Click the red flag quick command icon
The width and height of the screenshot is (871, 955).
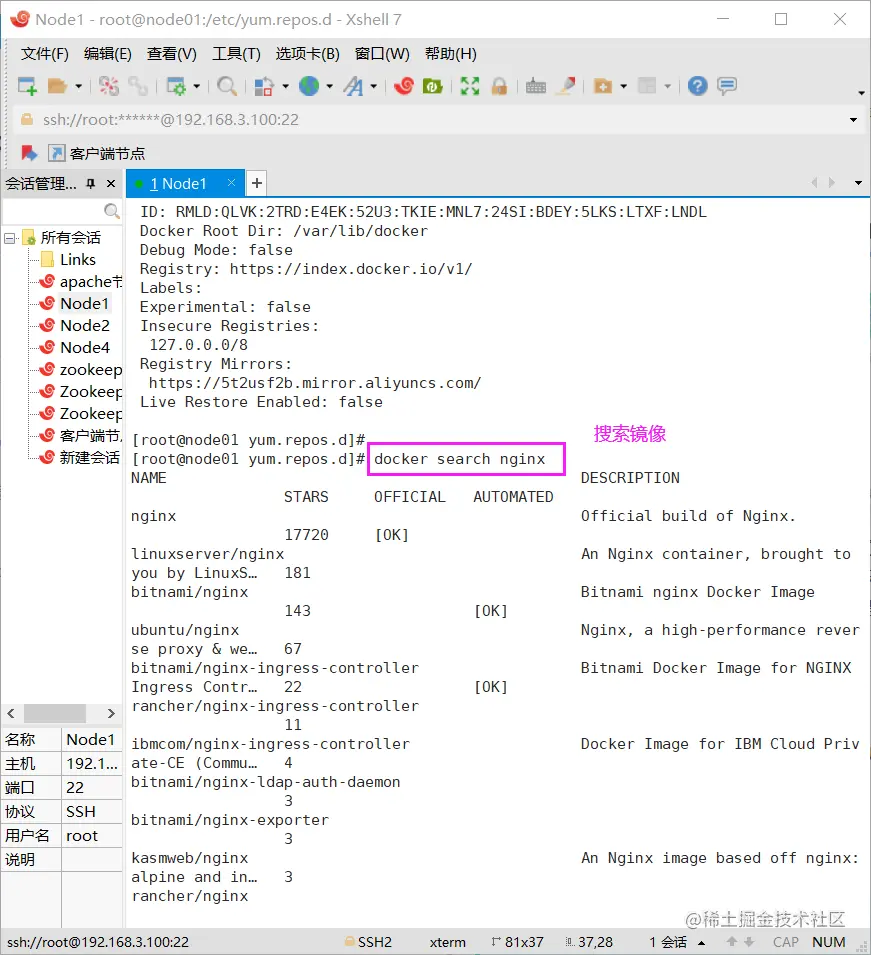pyautogui.click(x=29, y=153)
